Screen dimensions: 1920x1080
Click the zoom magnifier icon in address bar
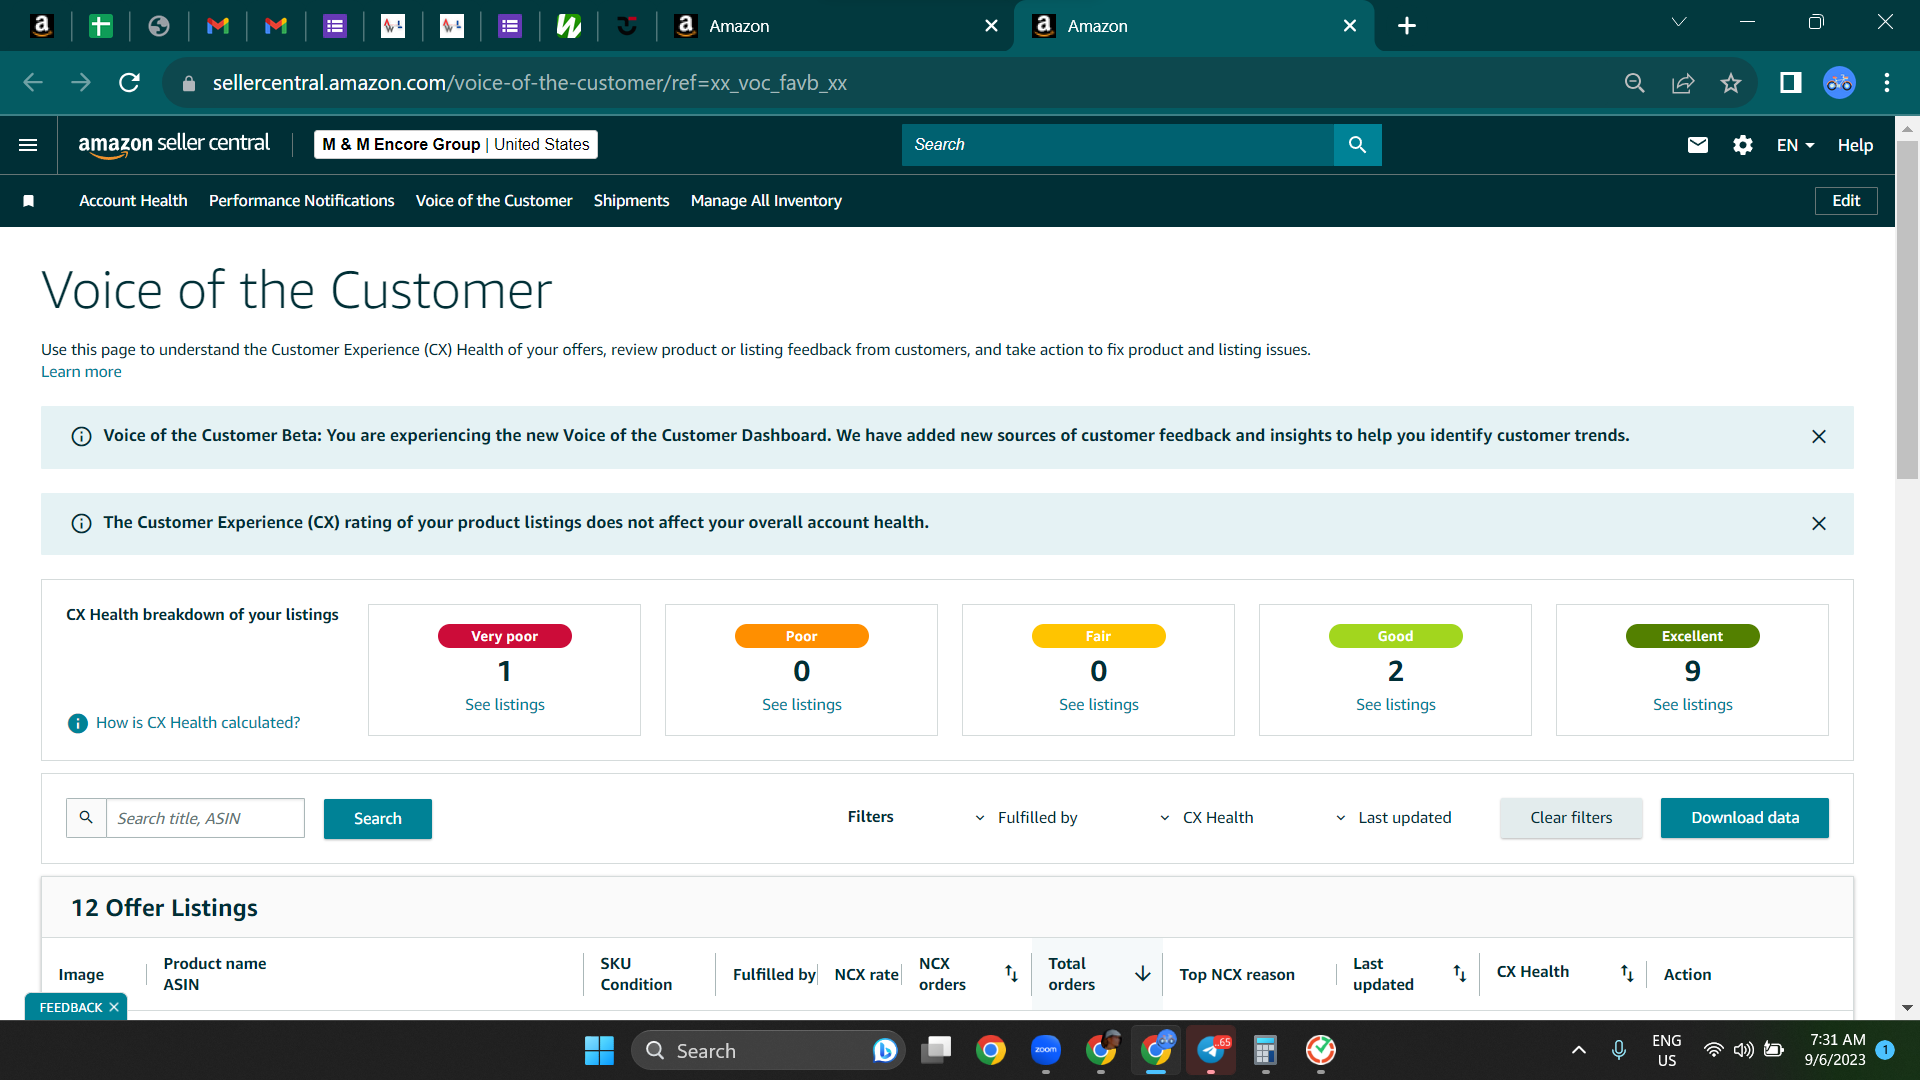tap(1634, 83)
